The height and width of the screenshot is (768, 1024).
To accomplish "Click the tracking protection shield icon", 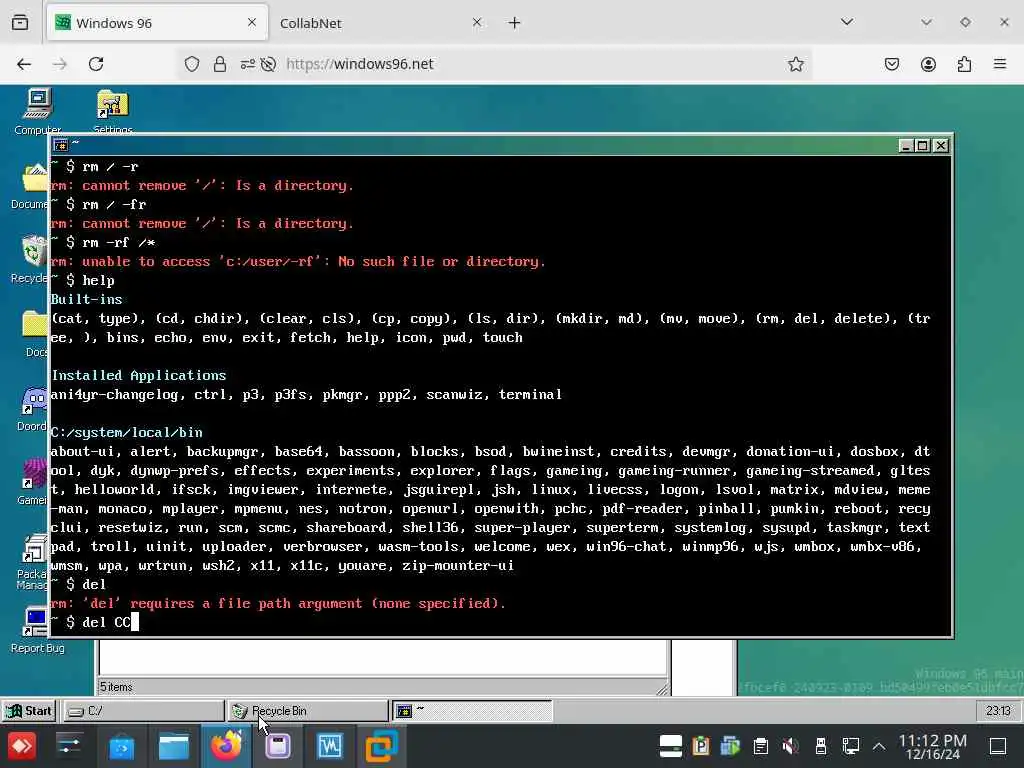I will coord(191,64).
